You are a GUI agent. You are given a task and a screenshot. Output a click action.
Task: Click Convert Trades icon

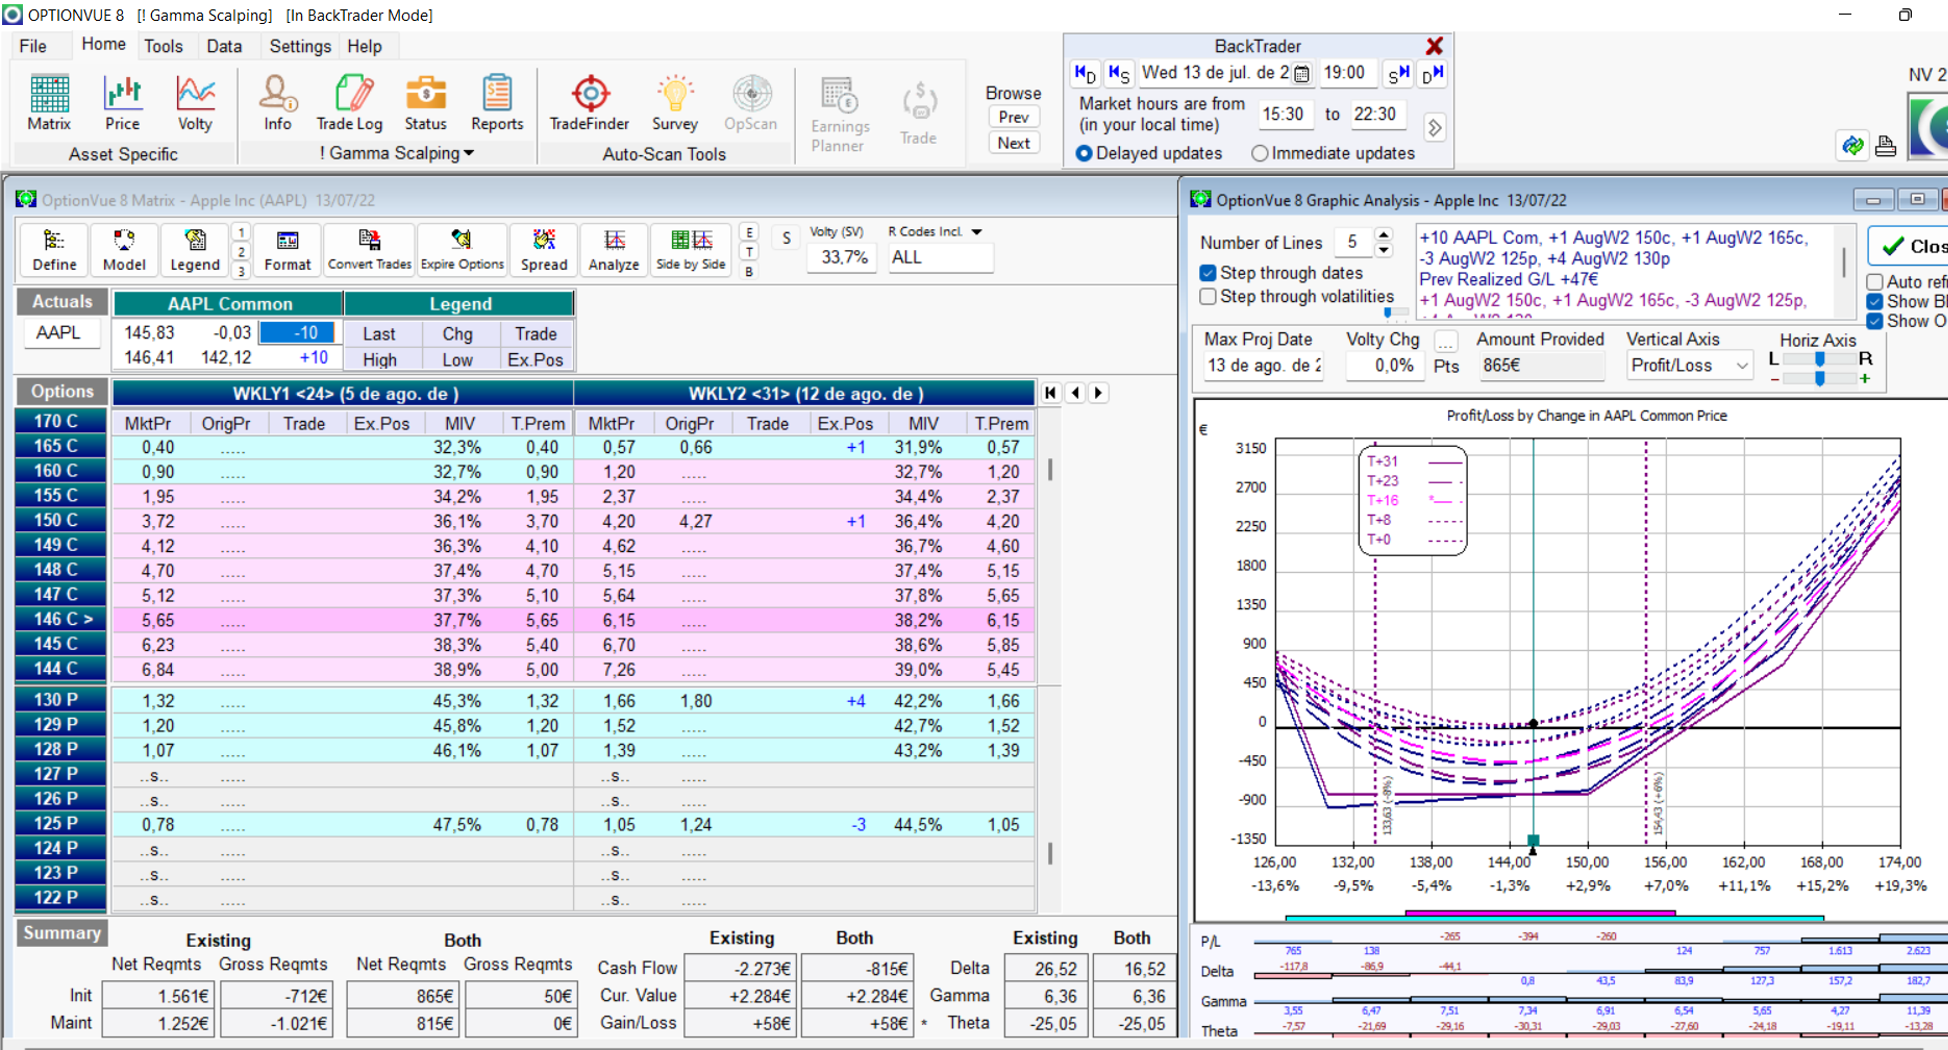pos(369,249)
